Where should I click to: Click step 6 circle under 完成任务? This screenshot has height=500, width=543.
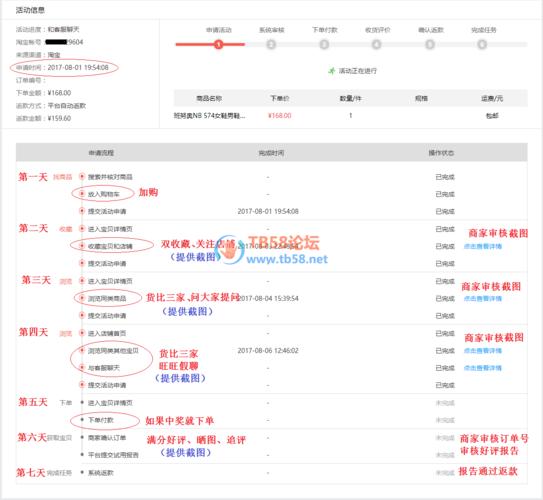(x=482, y=44)
